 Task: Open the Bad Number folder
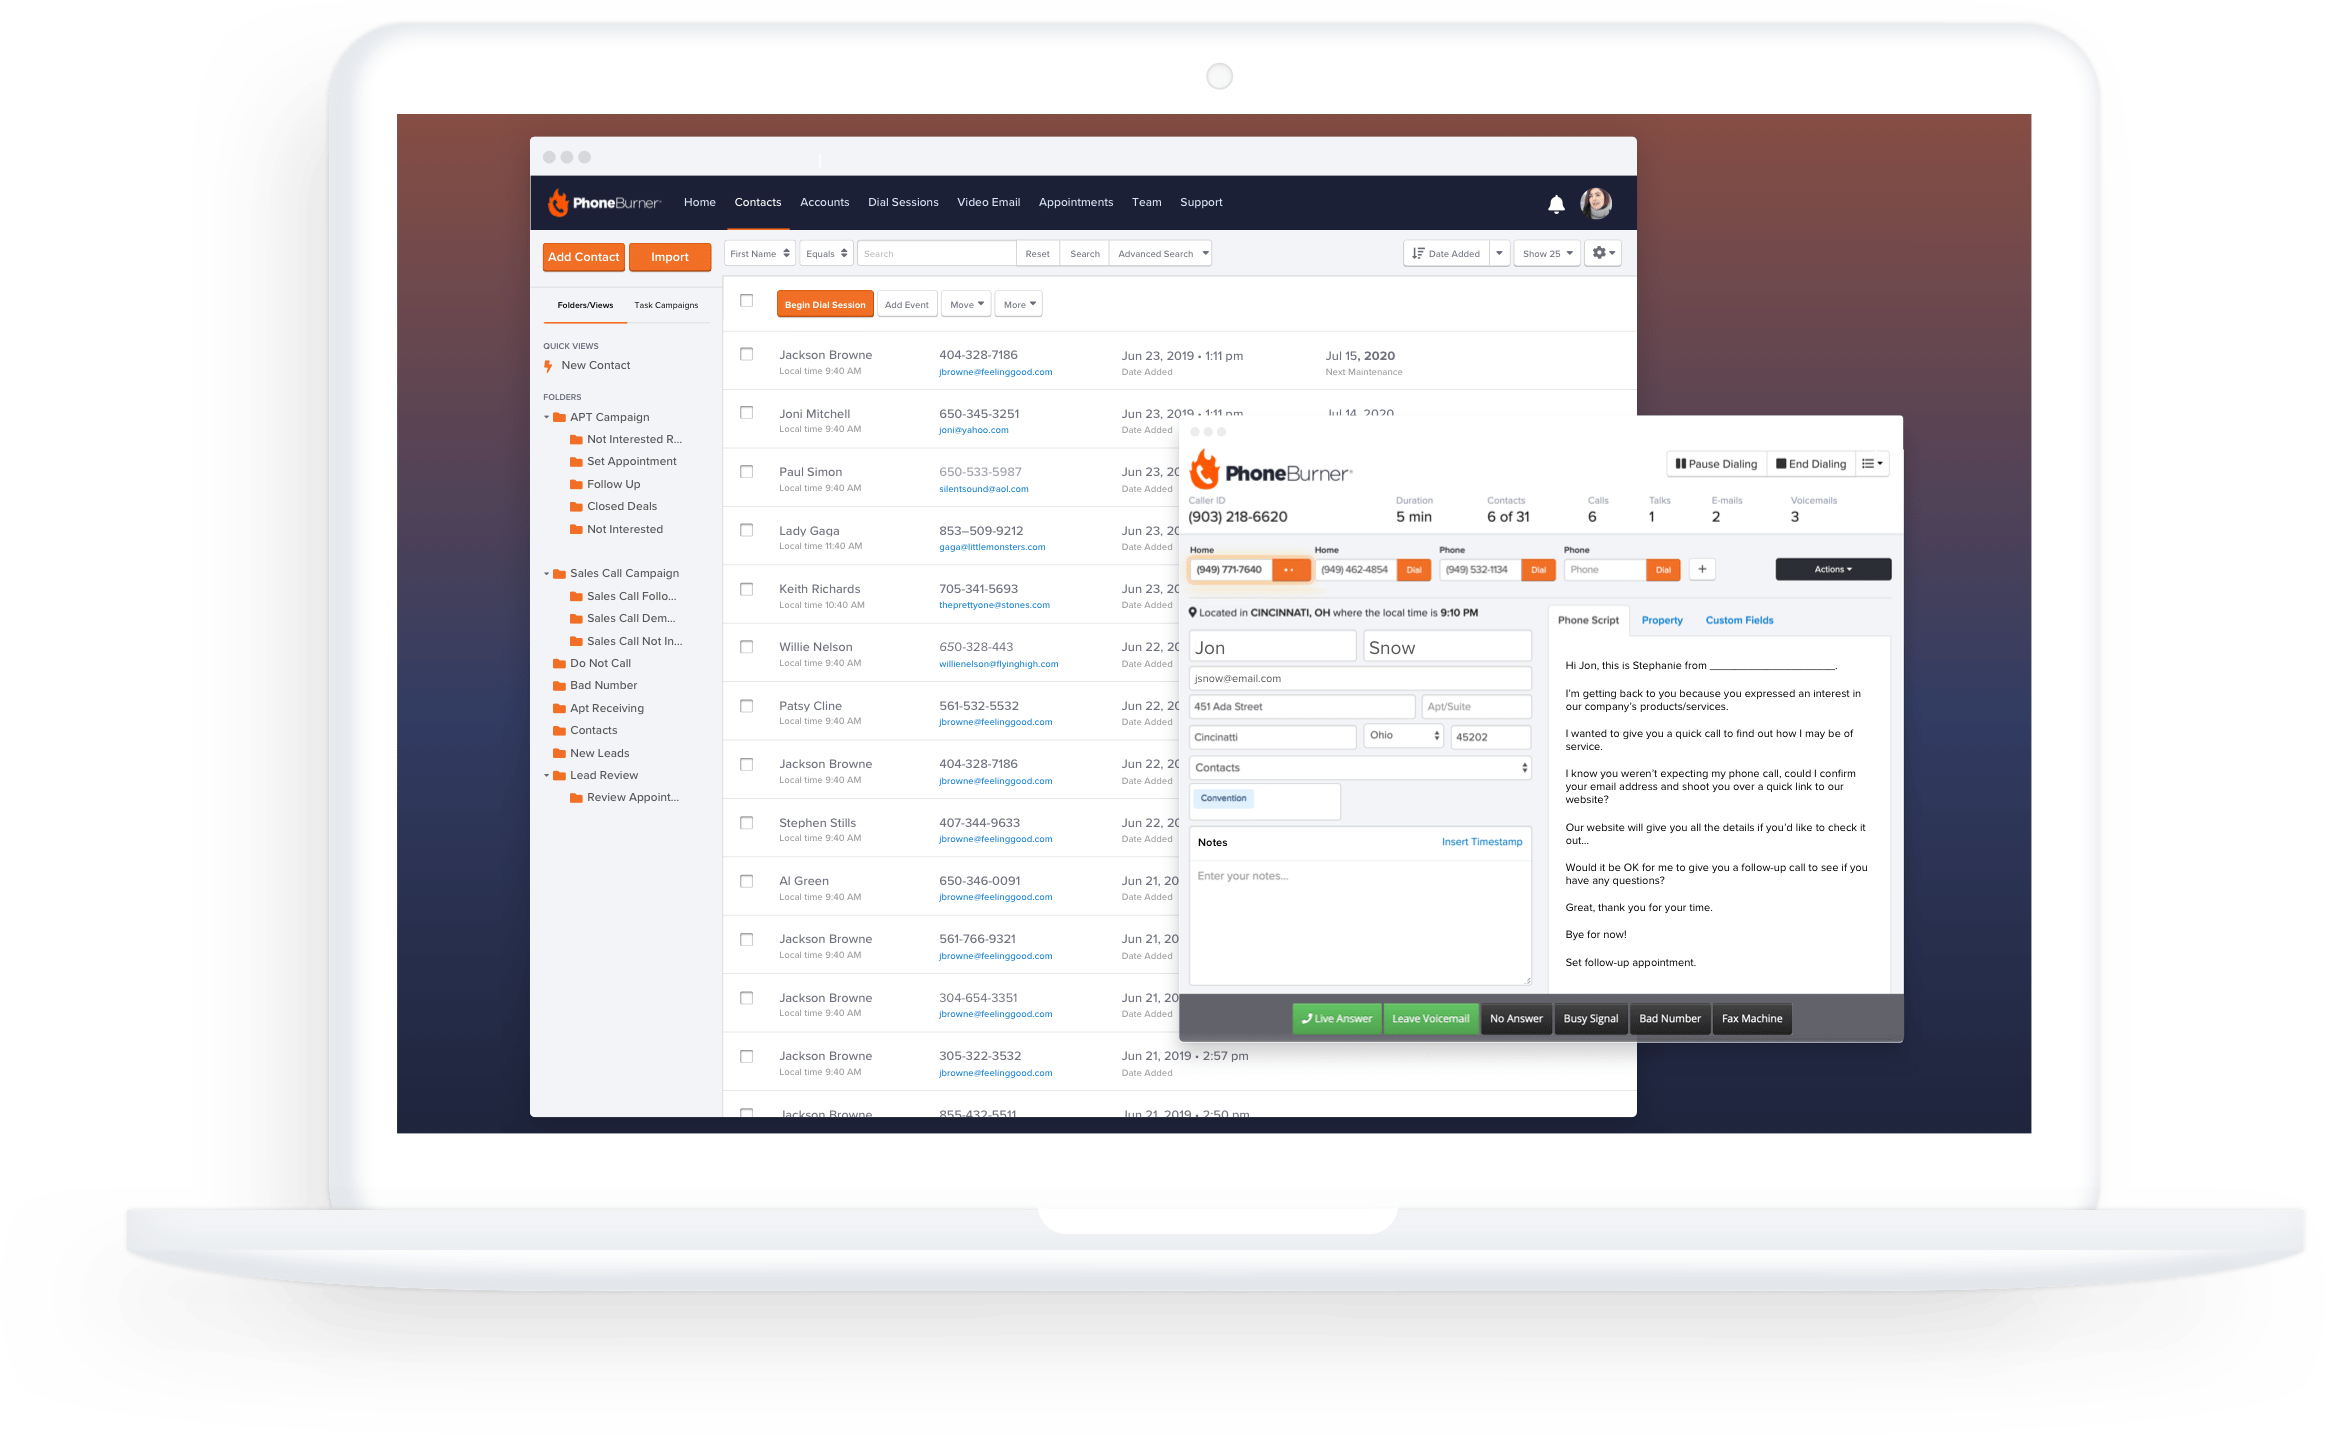pyautogui.click(x=595, y=685)
